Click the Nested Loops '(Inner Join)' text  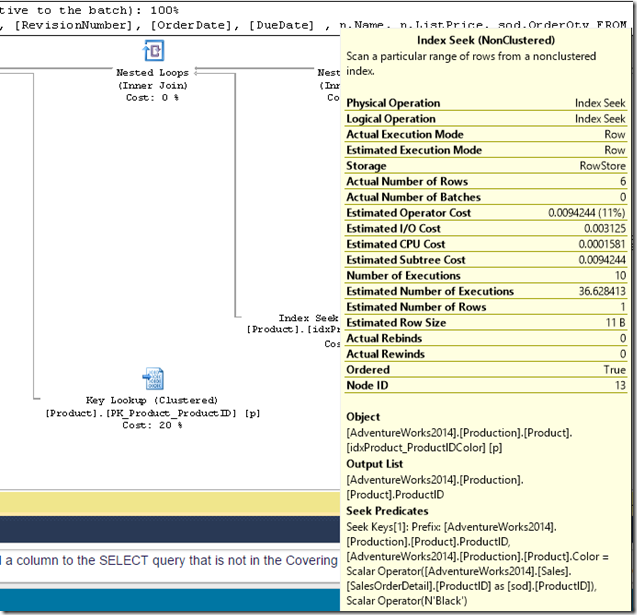[x=153, y=85]
